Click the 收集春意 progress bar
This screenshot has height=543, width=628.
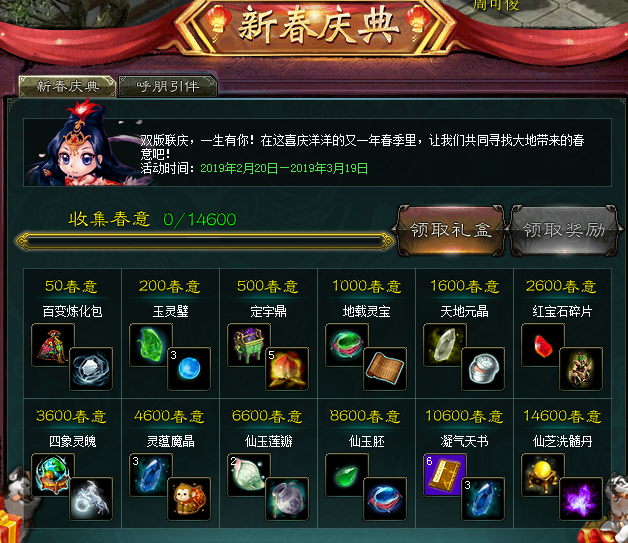point(205,241)
